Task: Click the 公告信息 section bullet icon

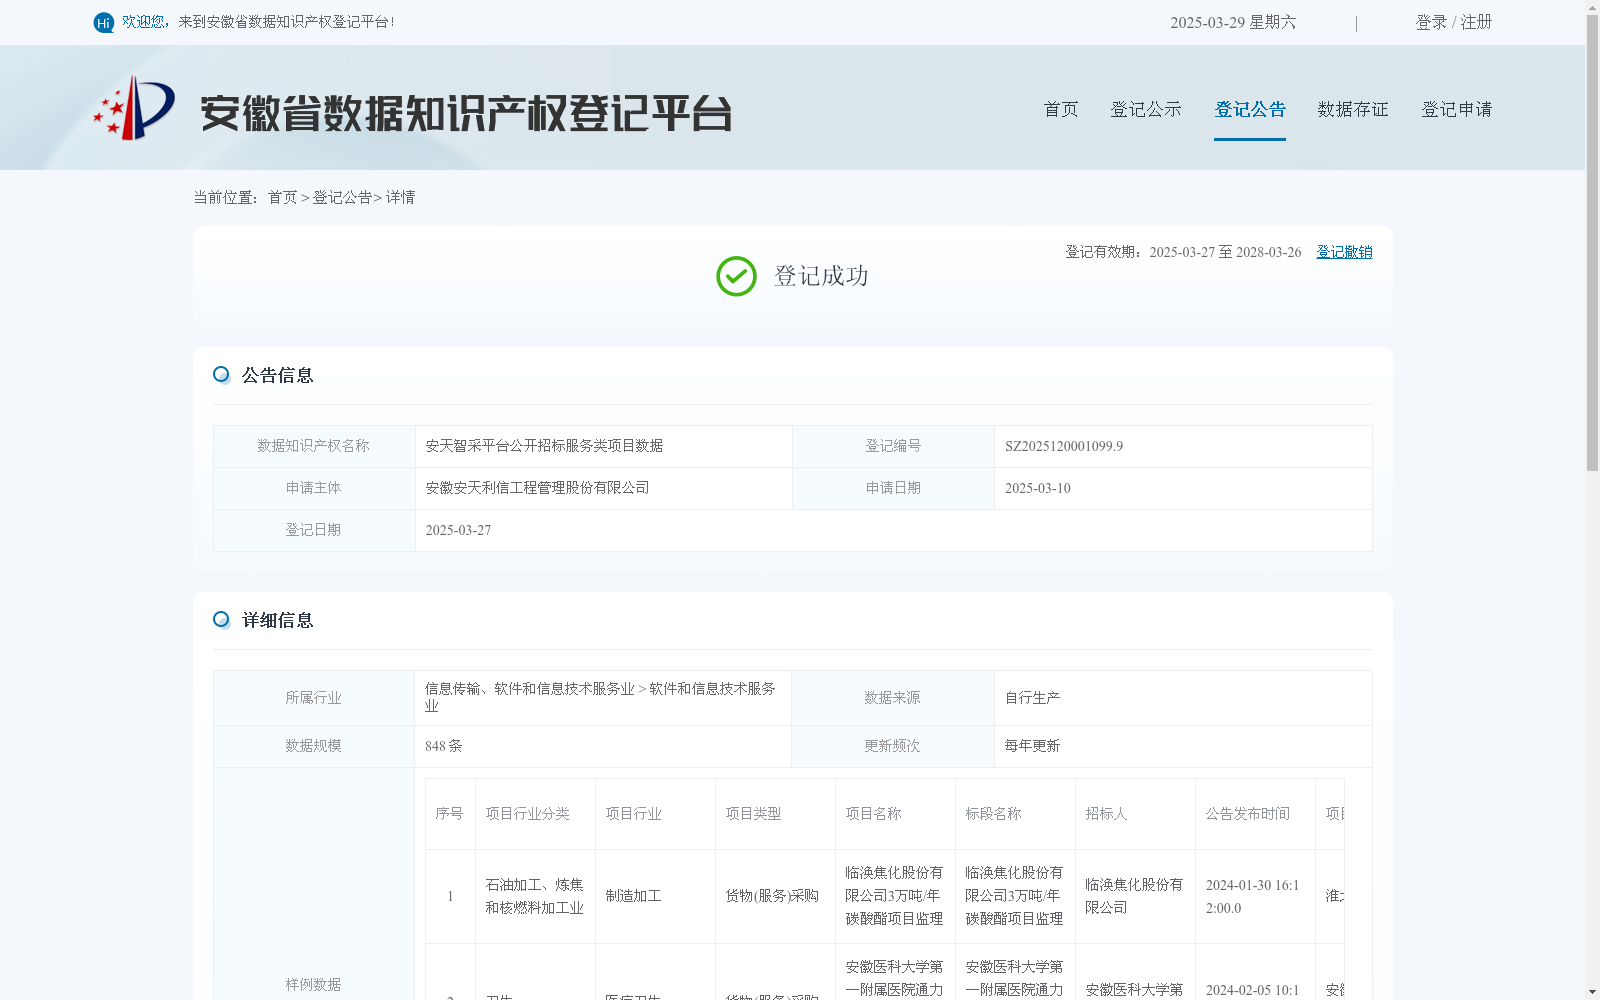Action: [x=222, y=375]
